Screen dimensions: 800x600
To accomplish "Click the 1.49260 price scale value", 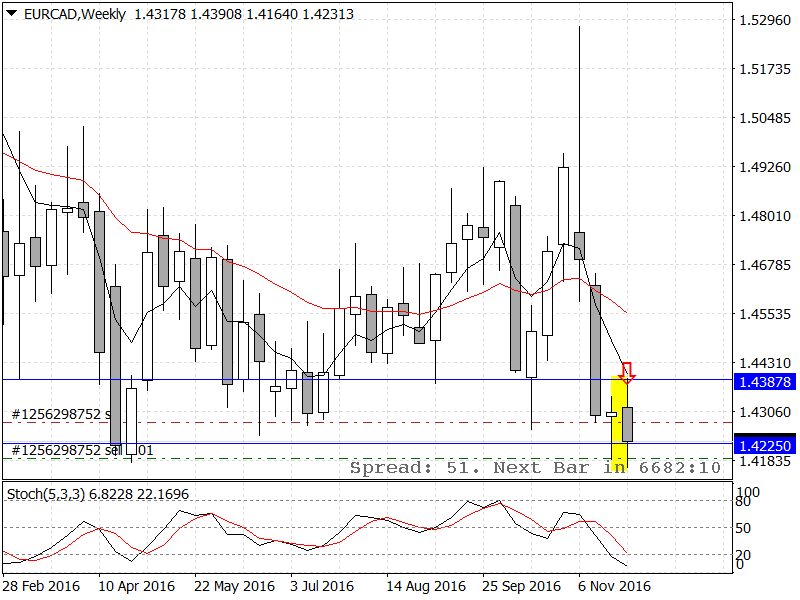I will pyautogui.click(x=765, y=167).
